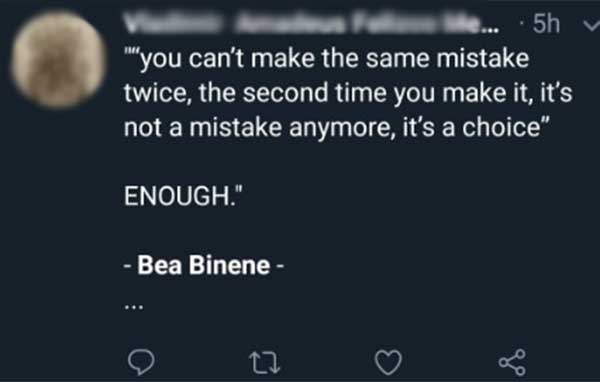This screenshot has height=382, width=600.
Task: Expand the three-dot ellipsis below Bea Binene
Action: click(x=134, y=307)
